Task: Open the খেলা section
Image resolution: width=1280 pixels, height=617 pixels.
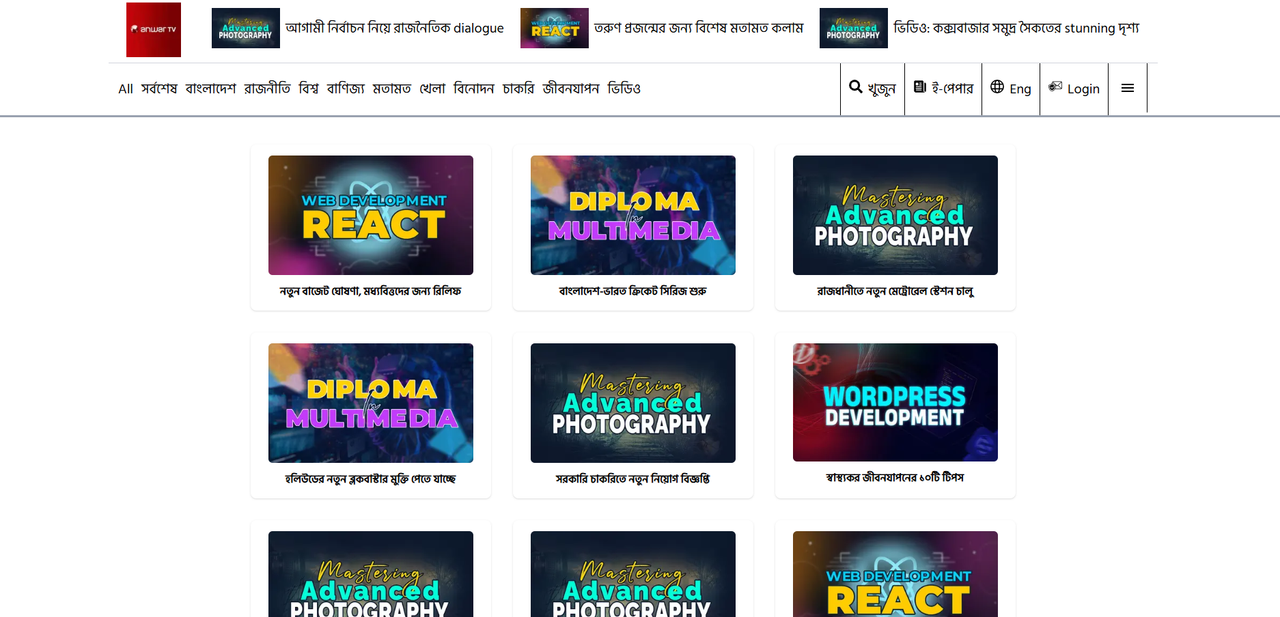Action: click(x=432, y=88)
